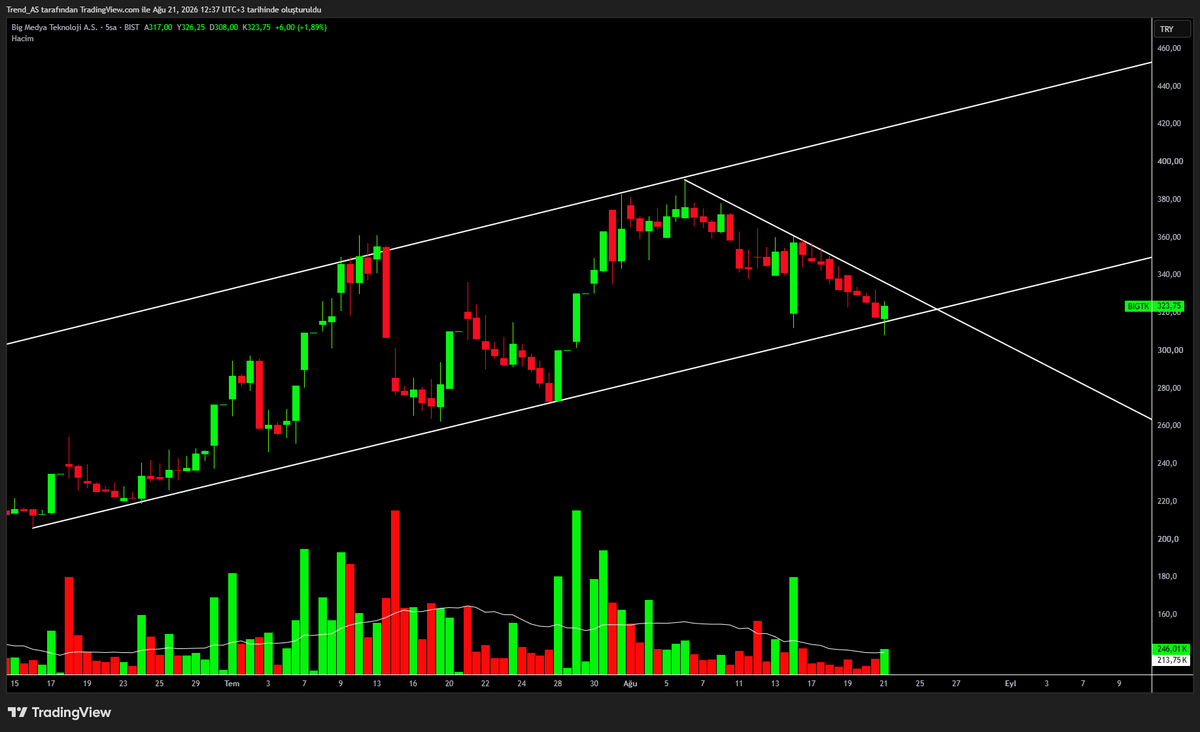
Task: Click the 323,75 current price label
Action: pos(1169,306)
